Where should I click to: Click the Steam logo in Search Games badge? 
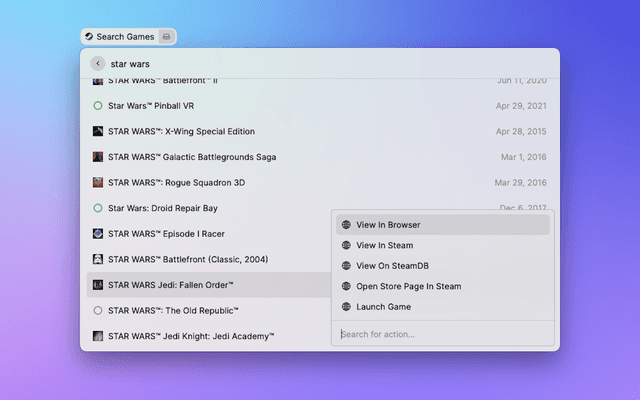tap(89, 36)
